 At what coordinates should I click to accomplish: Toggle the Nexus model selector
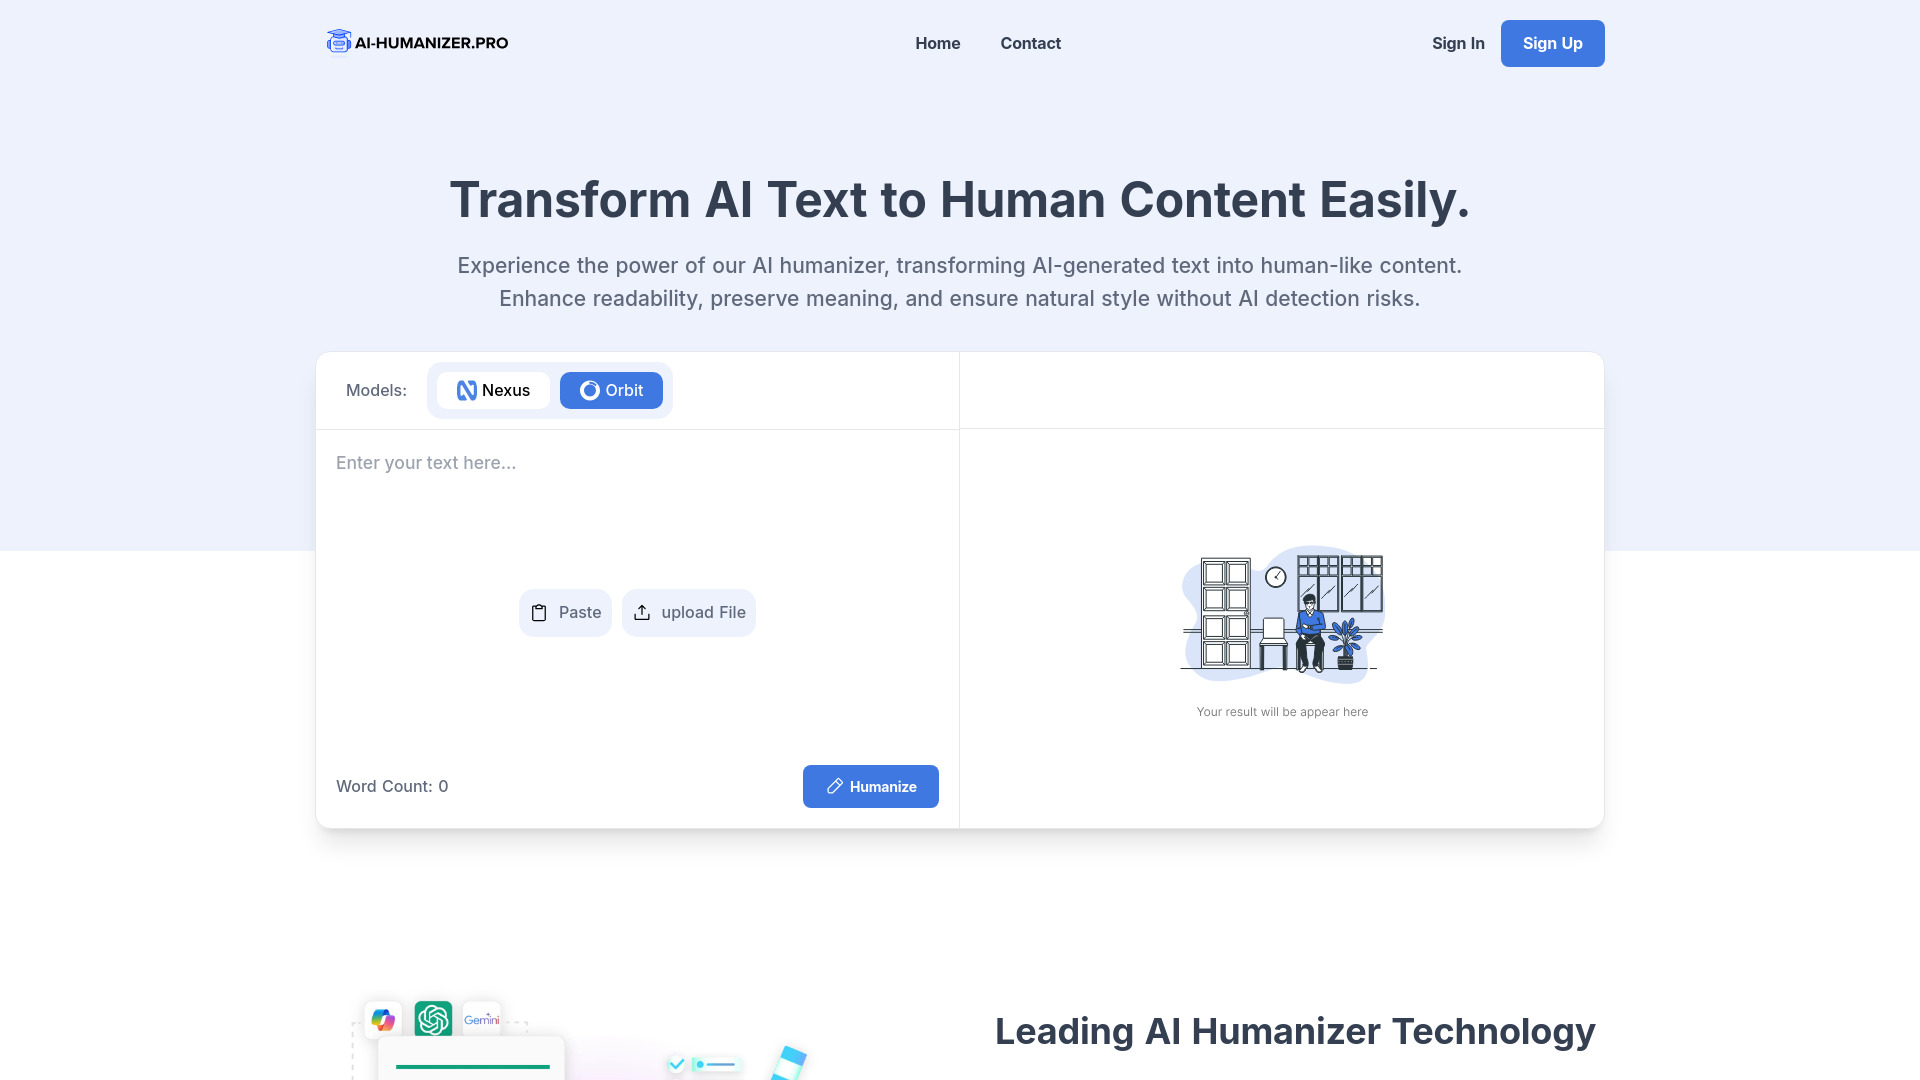pyautogui.click(x=493, y=390)
